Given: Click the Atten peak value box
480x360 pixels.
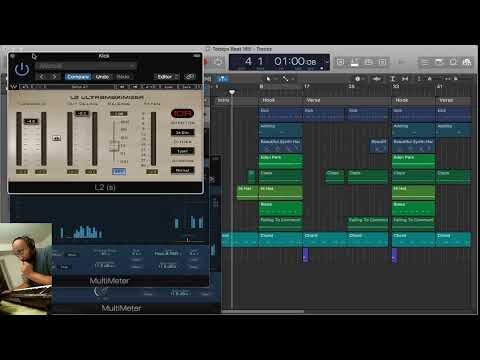Looking at the screenshot, I should coord(152,172).
